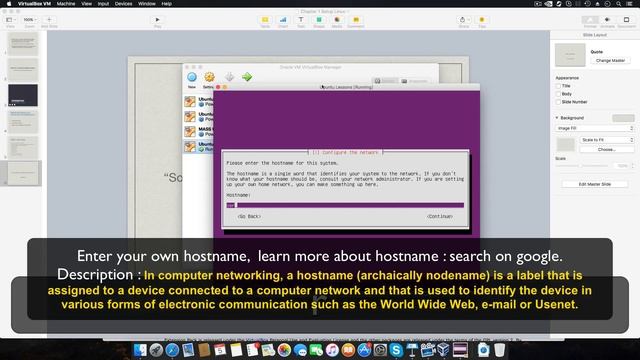Click the Add Slide plus button

tap(49, 20)
